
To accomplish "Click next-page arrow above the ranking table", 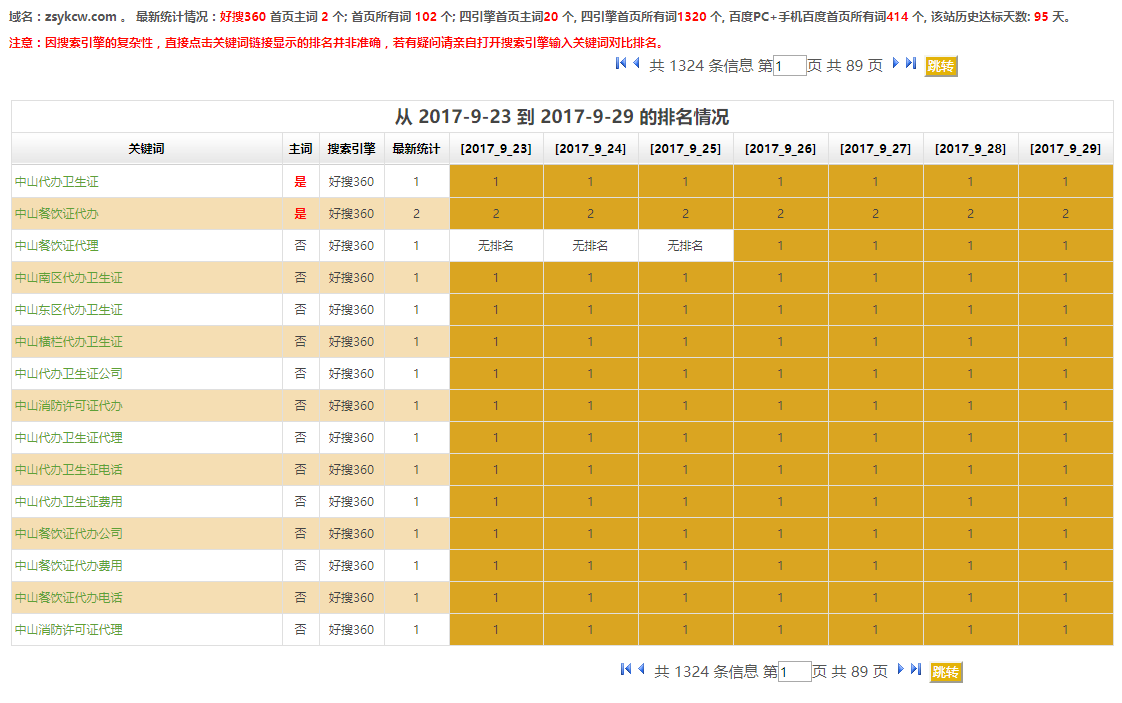I will (x=896, y=64).
